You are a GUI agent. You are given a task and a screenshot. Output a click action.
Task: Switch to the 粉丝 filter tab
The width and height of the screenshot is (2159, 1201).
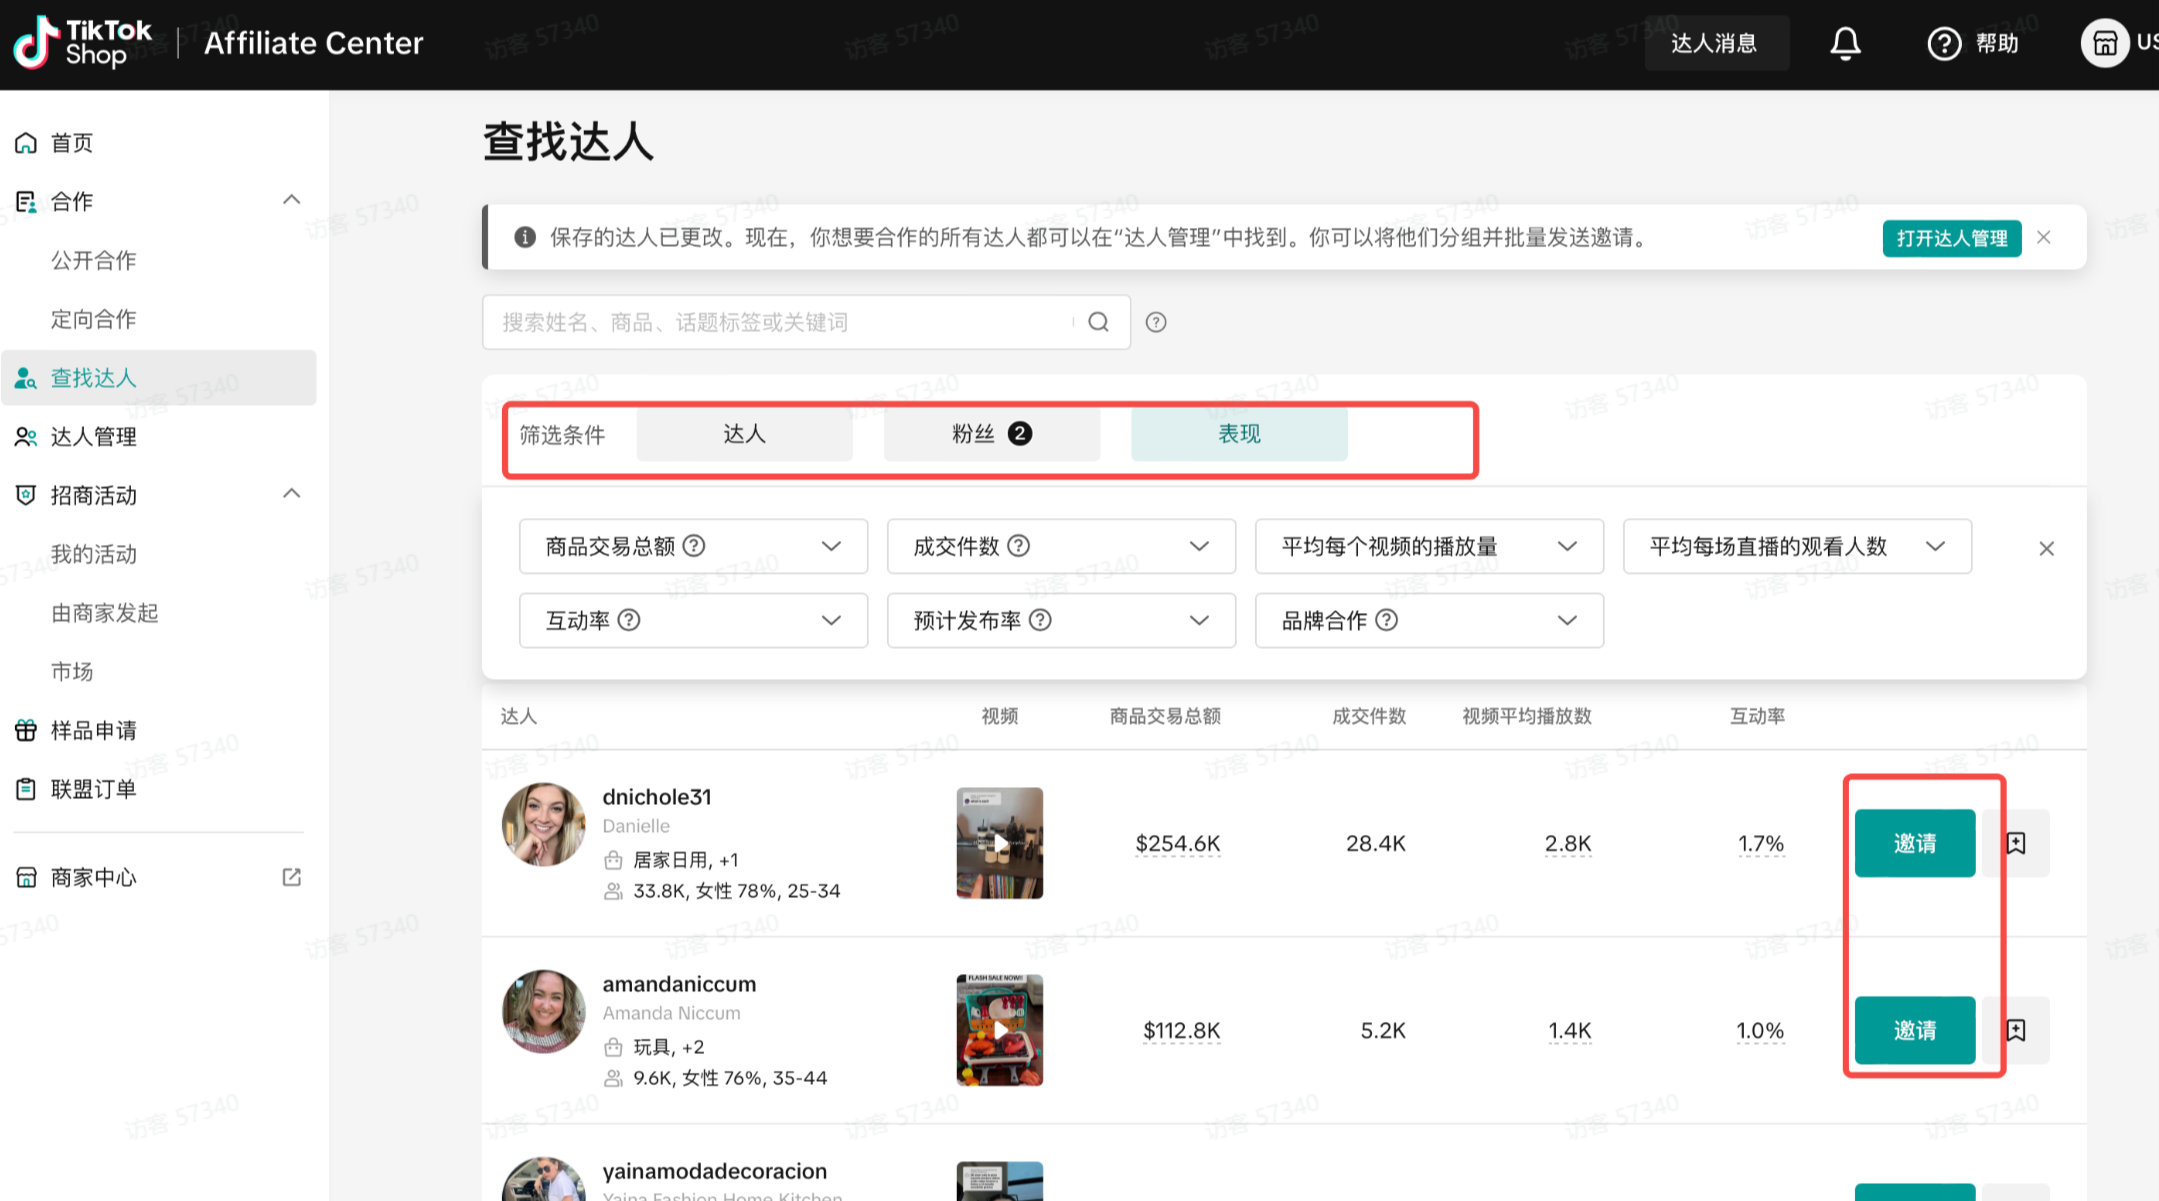pos(991,434)
